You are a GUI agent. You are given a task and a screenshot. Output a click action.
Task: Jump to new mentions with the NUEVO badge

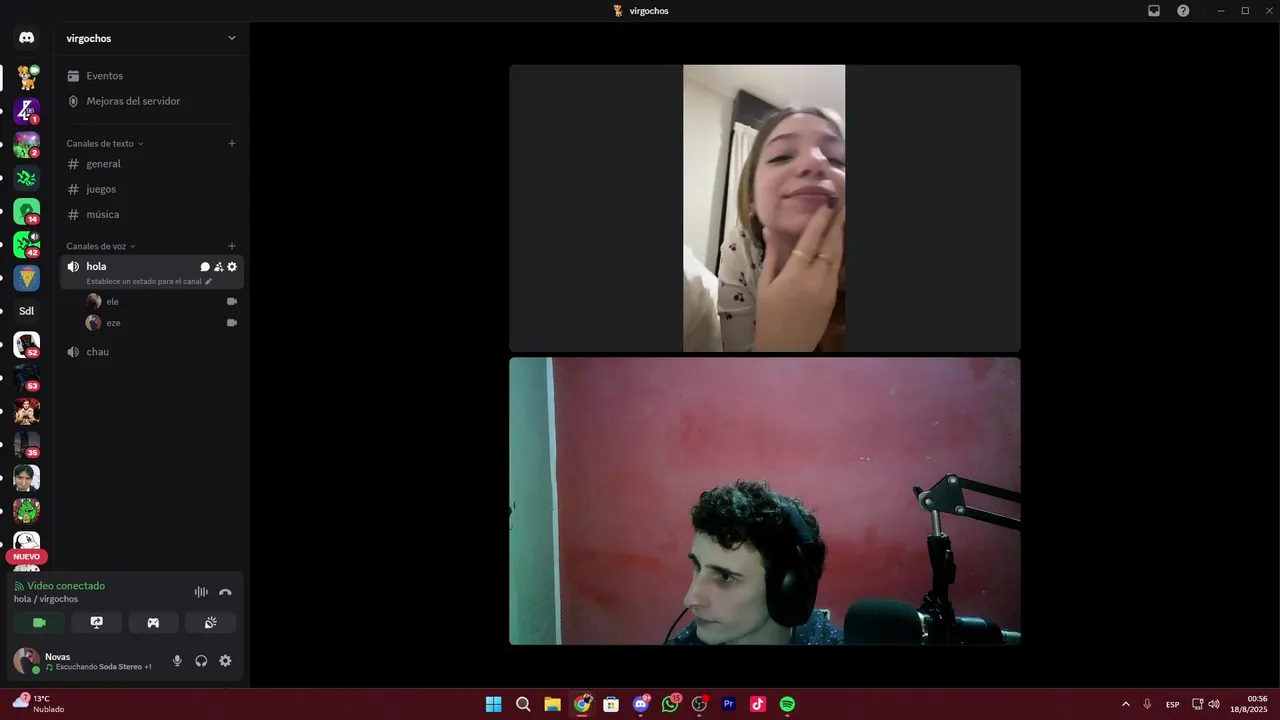27,557
